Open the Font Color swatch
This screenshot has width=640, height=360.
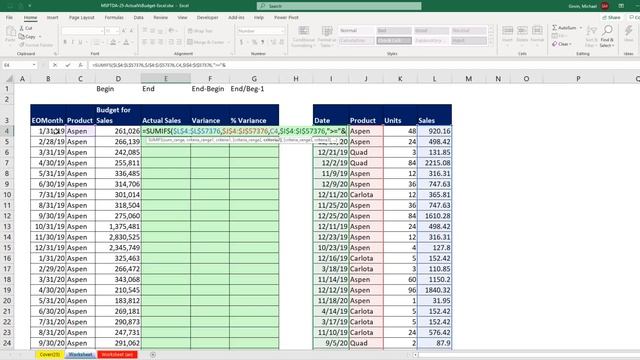[126, 42]
